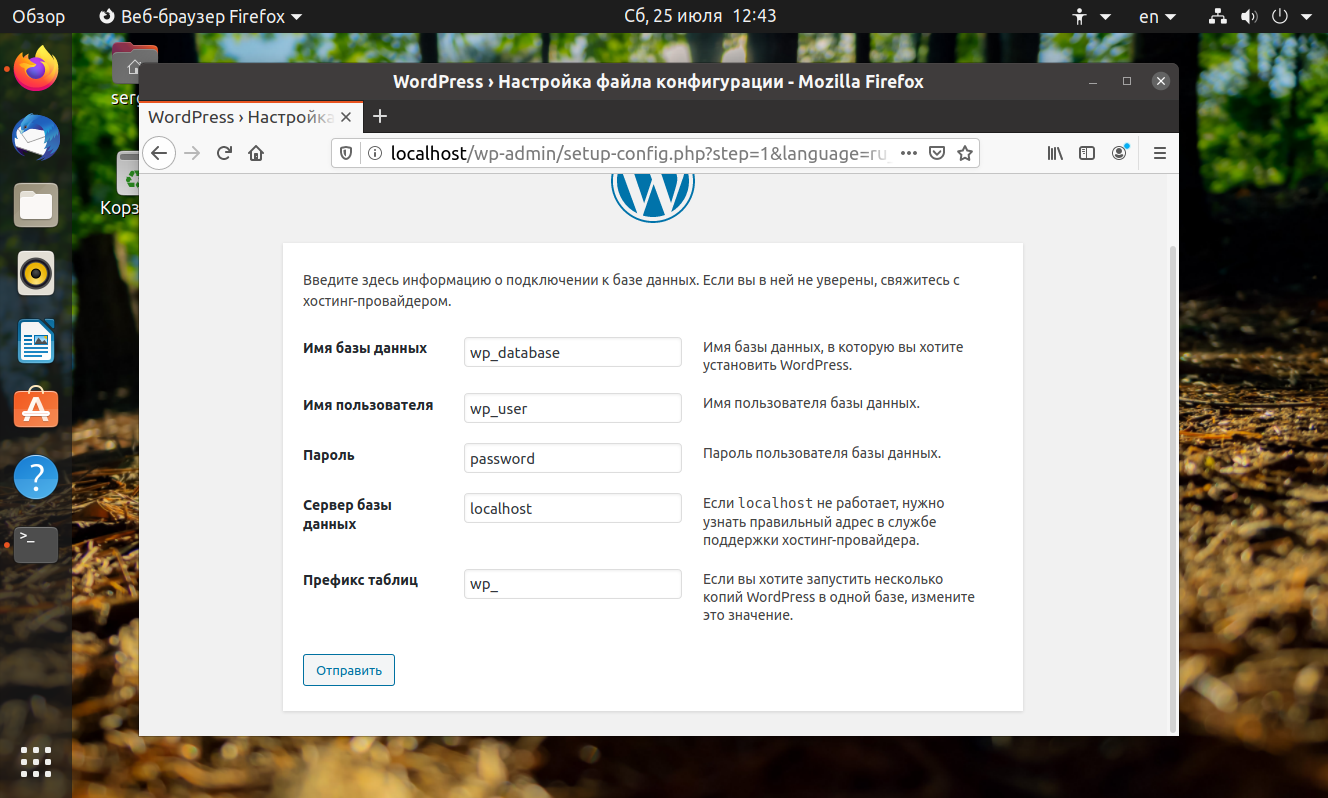
Task: Open page actions three-dot menu
Action: click(x=909, y=153)
